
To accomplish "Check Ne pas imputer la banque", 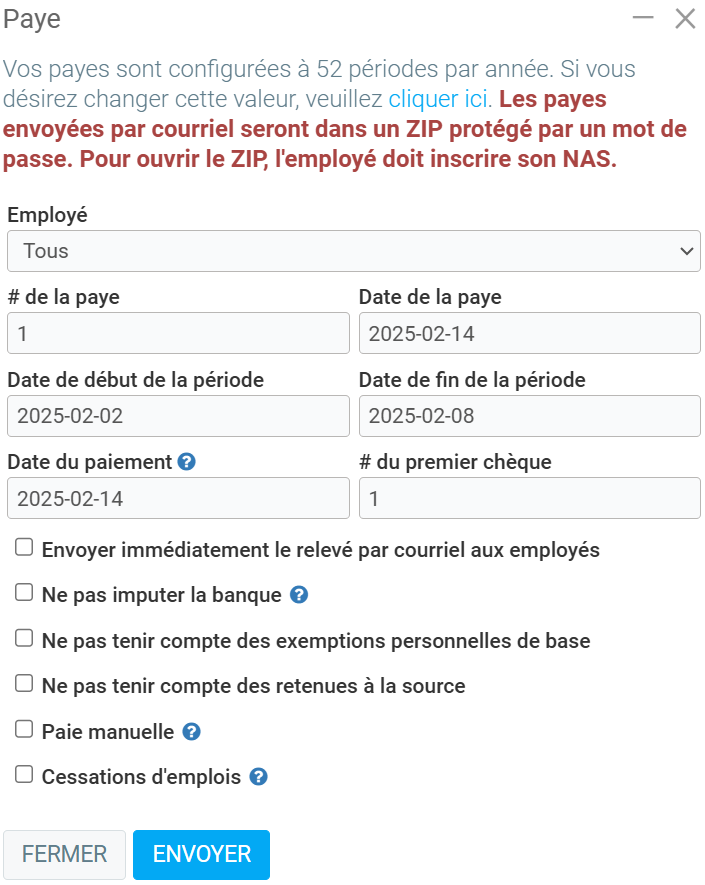I will 25,594.
